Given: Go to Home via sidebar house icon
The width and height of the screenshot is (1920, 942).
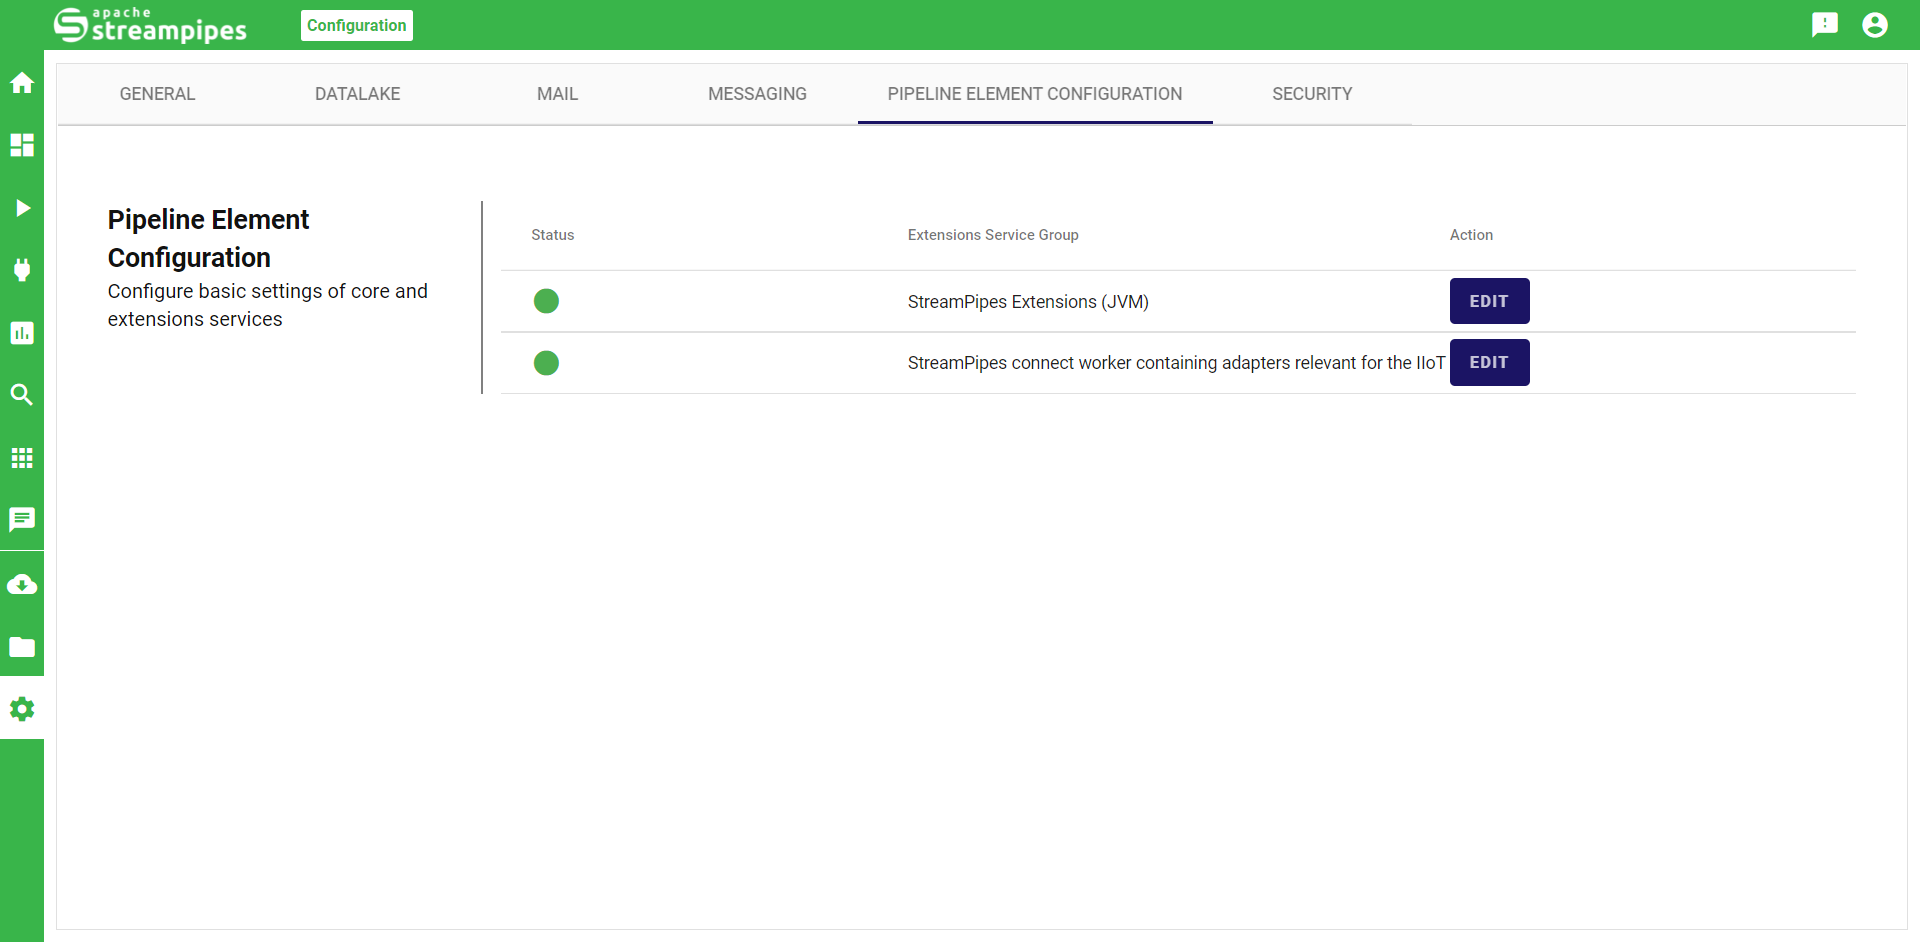Looking at the screenshot, I should 22,83.
